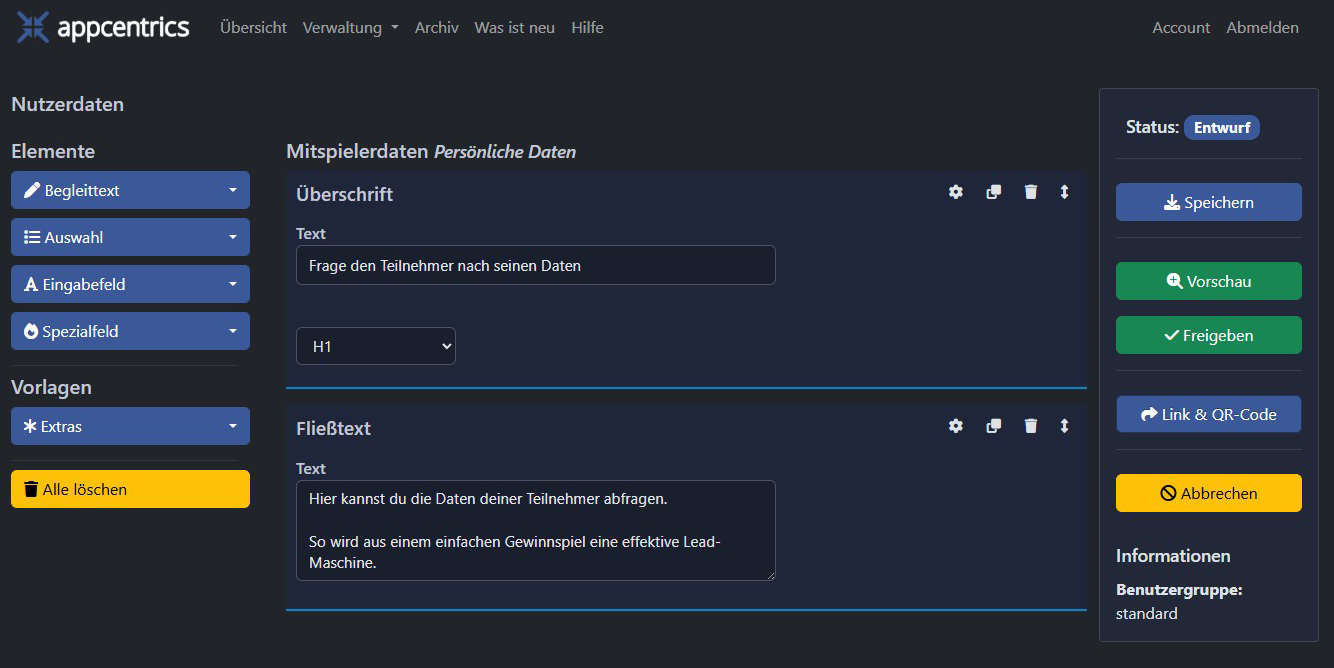Image resolution: width=1334 pixels, height=668 pixels.
Task: Open the Hilfe page
Action: tap(587, 28)
